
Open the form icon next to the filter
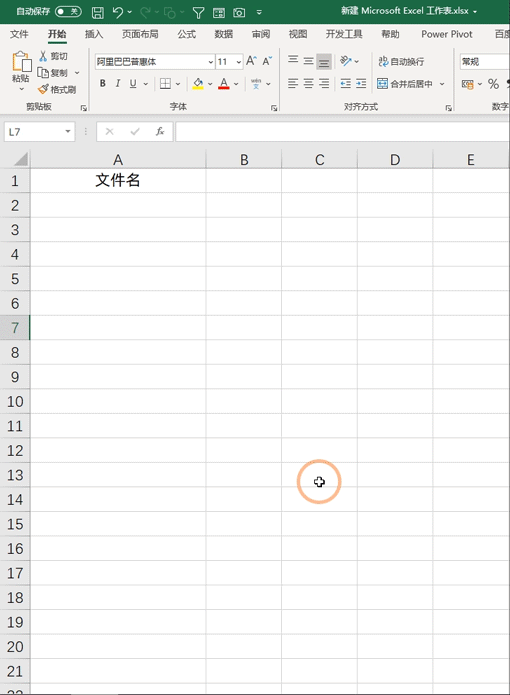(219, 13)
